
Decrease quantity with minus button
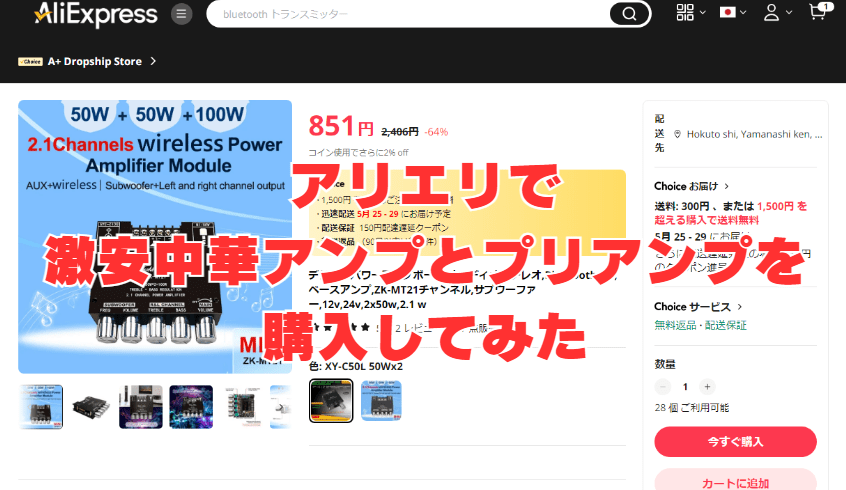click(x=663, y=386)
